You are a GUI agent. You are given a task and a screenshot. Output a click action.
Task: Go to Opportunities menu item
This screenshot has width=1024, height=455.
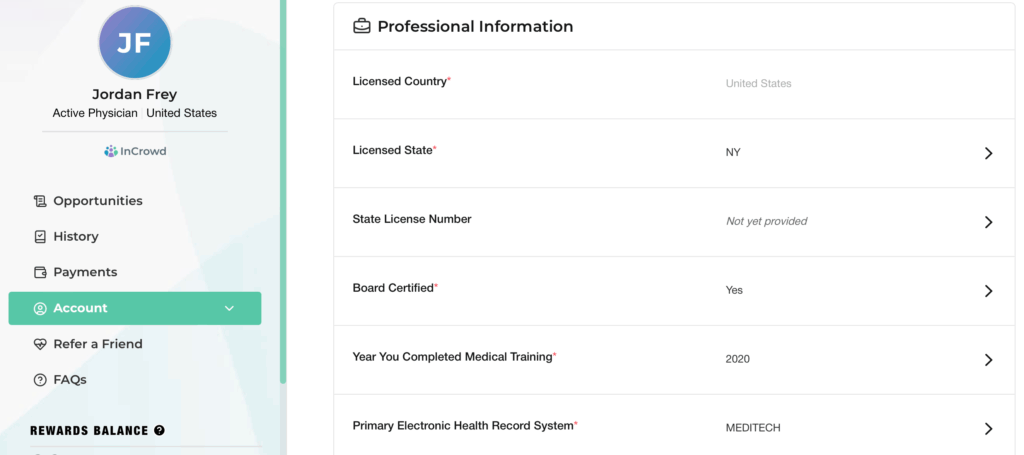tap(98, 201)
